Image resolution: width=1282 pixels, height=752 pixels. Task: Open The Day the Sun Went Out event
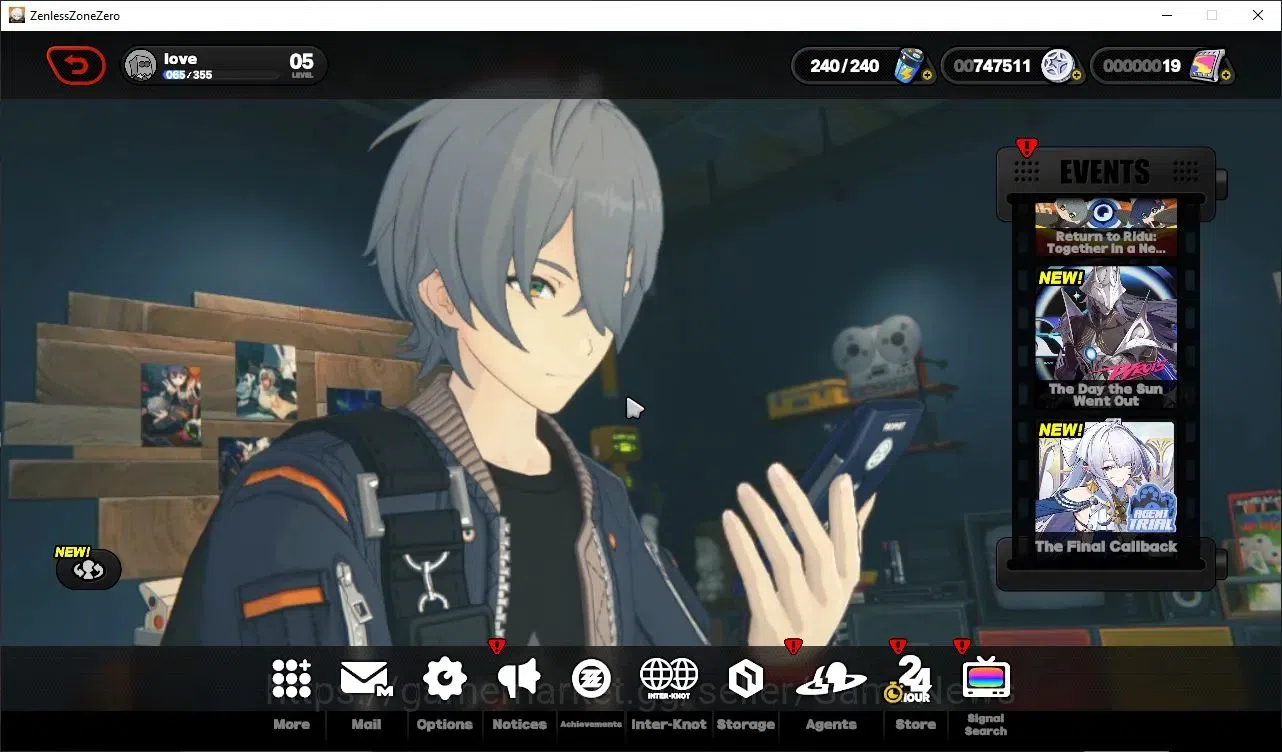[1106, 337]
